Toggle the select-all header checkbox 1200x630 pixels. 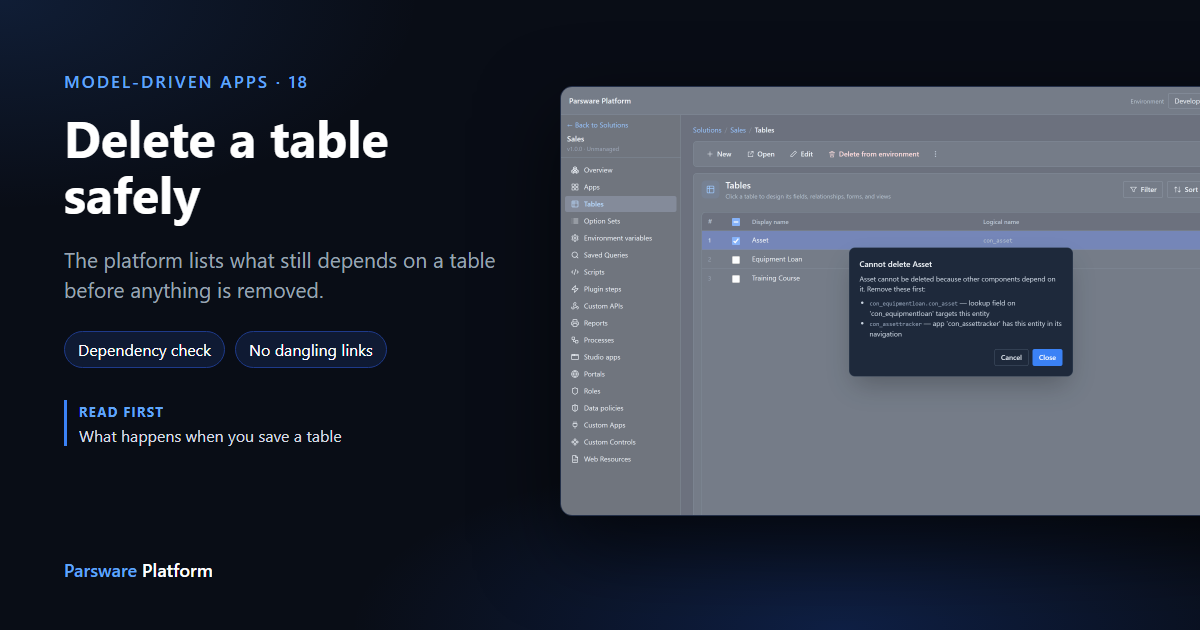click(x=736, y=222)
